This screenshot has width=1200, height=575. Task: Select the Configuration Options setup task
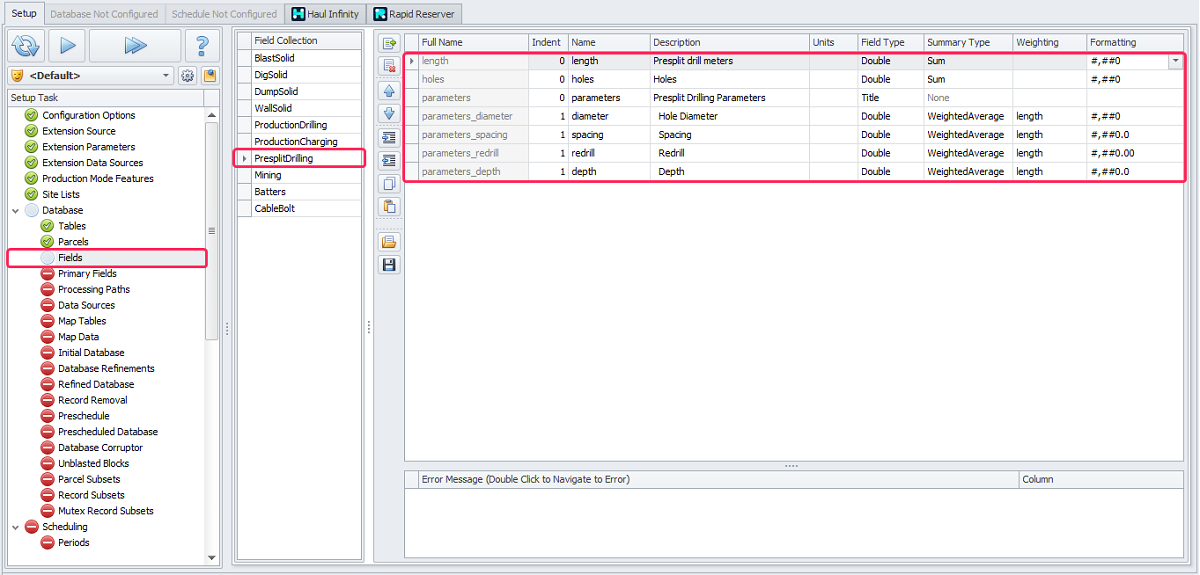click(89, 115)
